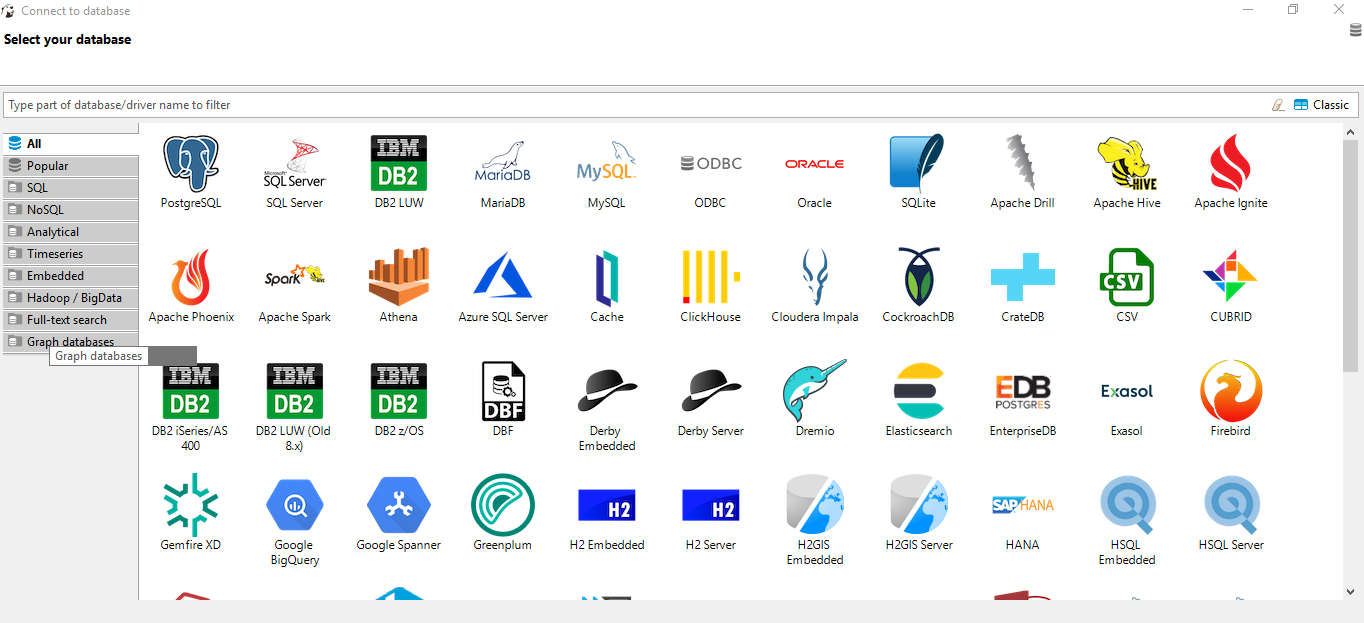Switch to the Graph databases category
Viewport: 1364px width, 623px height.
click(71, 342)
